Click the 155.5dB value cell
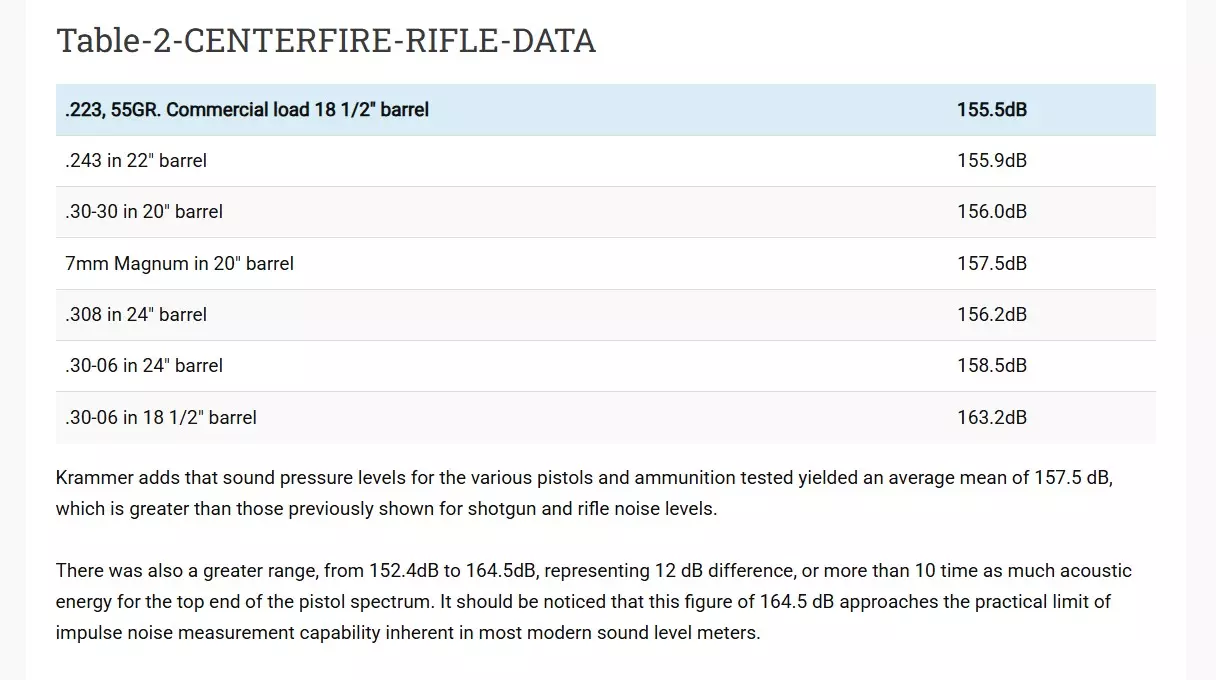 (x=992, y=110)
